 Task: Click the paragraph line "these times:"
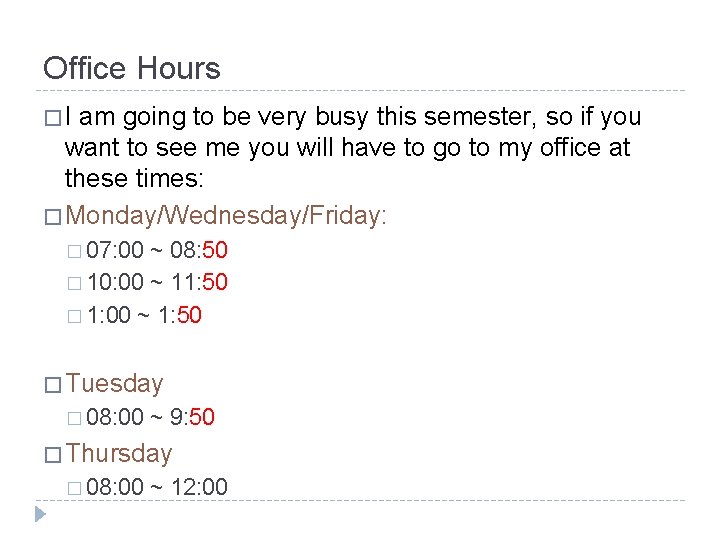tap(132, 179)
